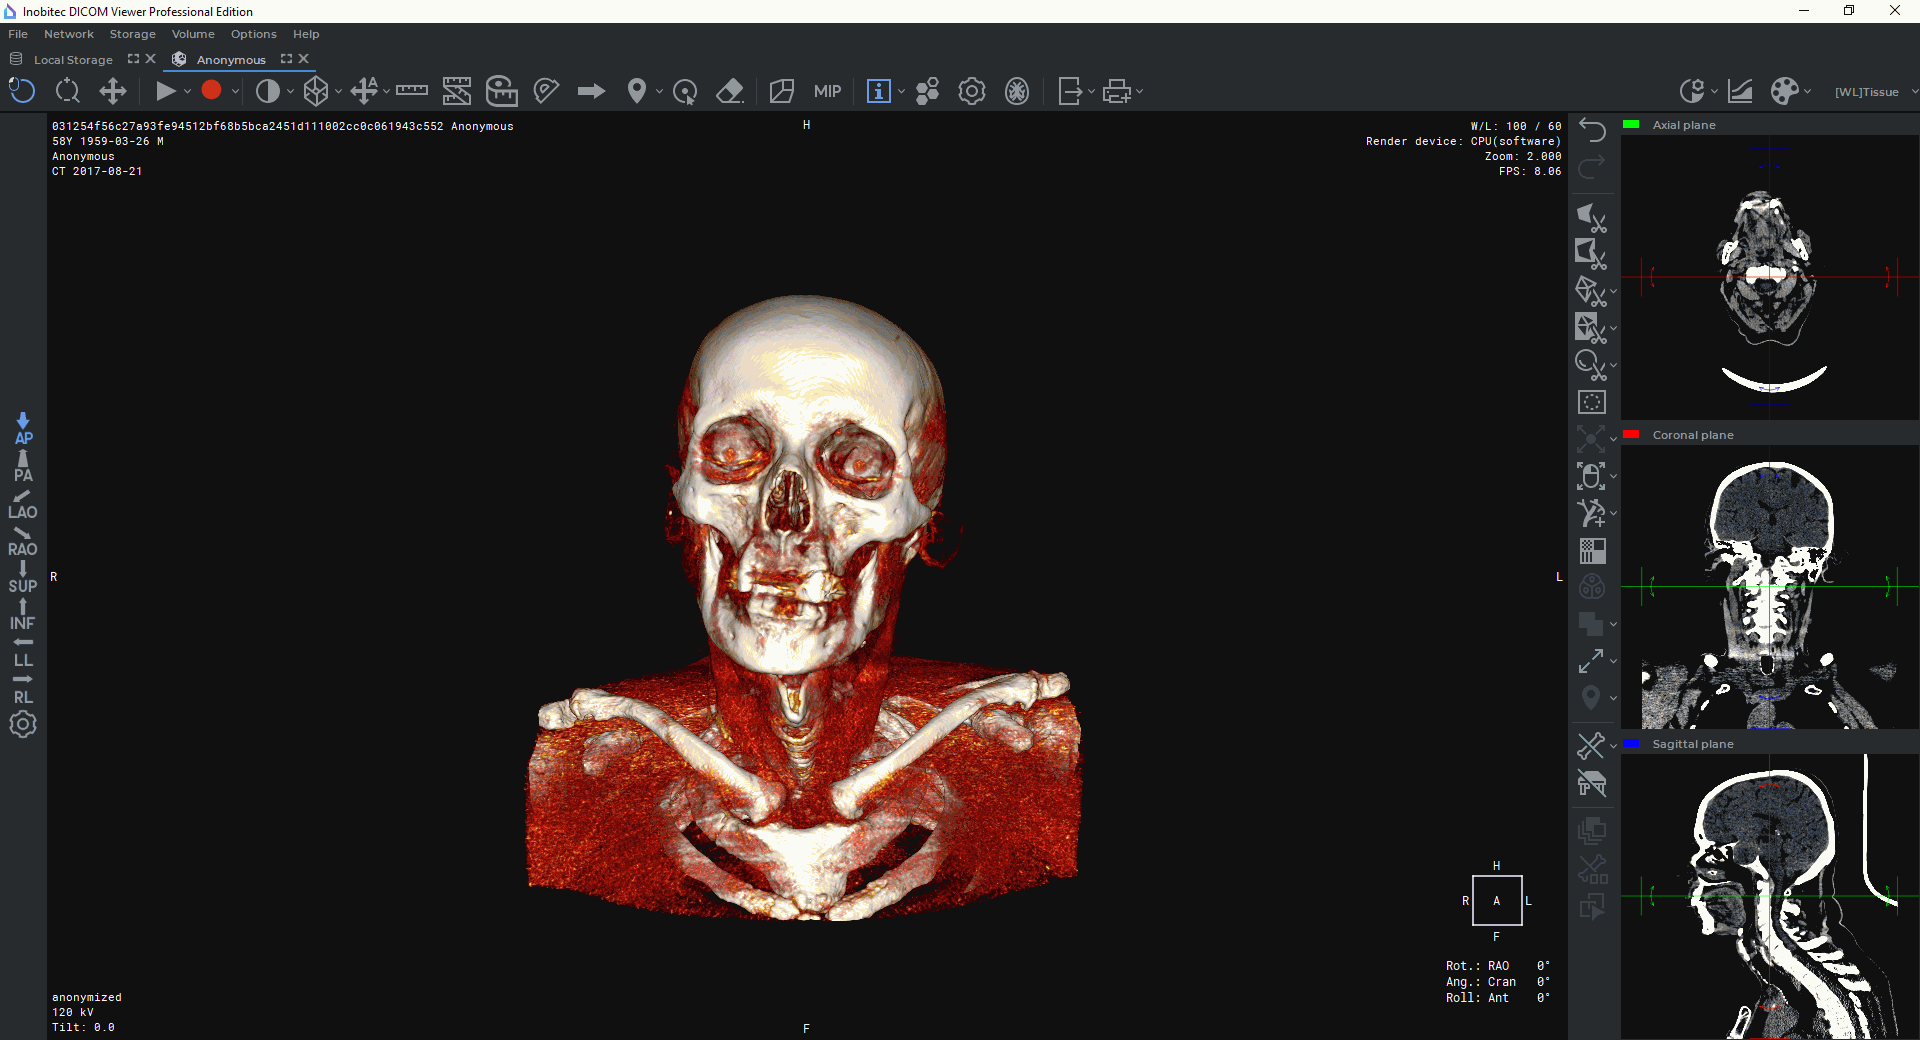Switch to the Local Storage tab
Image resolution: width=1920 pixels, height=1040 pixels.
pyautogui.click(x=73, y=60)
